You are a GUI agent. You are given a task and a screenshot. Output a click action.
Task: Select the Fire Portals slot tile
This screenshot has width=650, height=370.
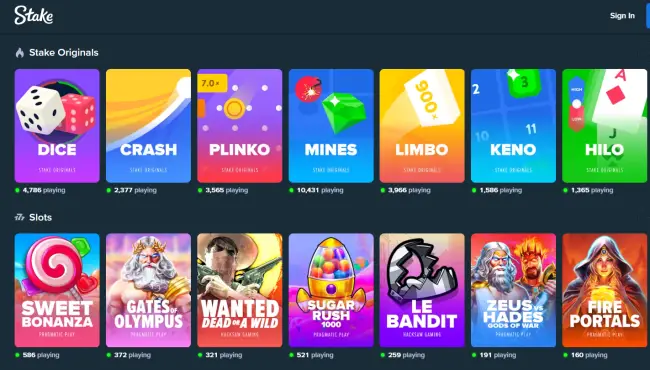point(604,290)
